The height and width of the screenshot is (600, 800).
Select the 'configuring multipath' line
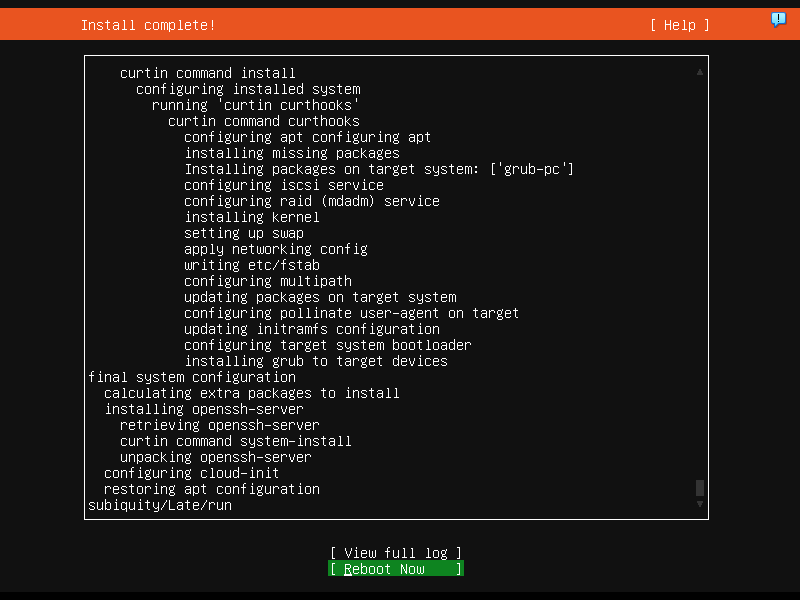268,281
